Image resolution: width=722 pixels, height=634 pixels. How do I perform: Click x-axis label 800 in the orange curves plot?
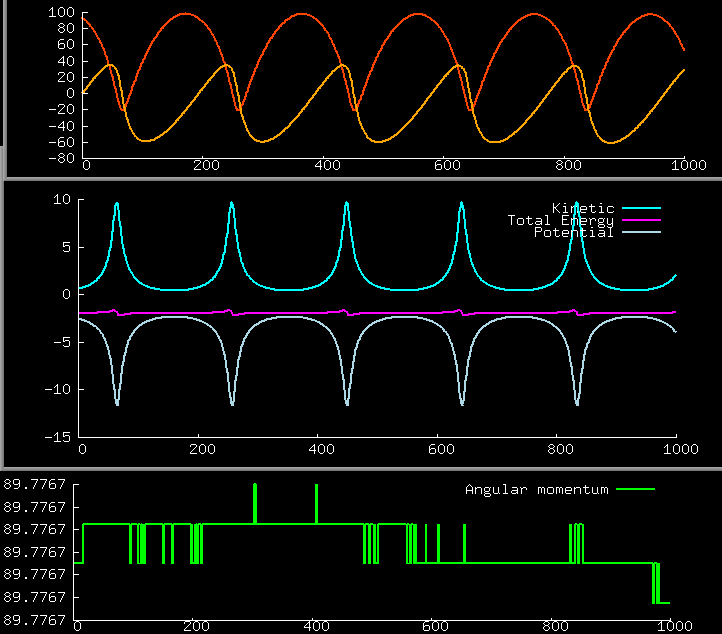coord(568,165)
